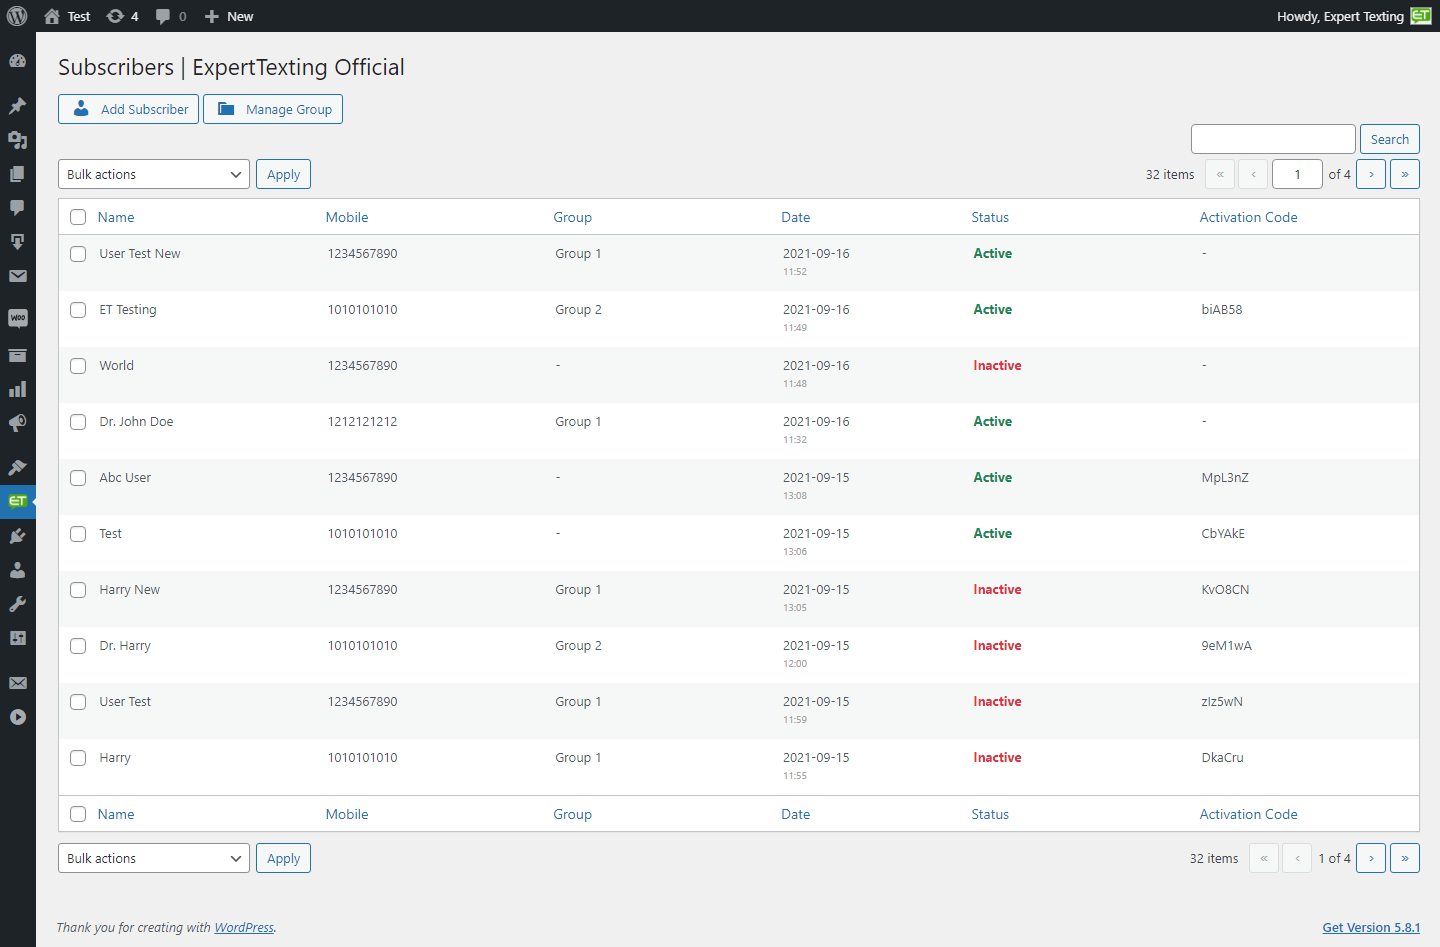
Task: Click the Inactive status for World
Action: click(x=997, y=366)
